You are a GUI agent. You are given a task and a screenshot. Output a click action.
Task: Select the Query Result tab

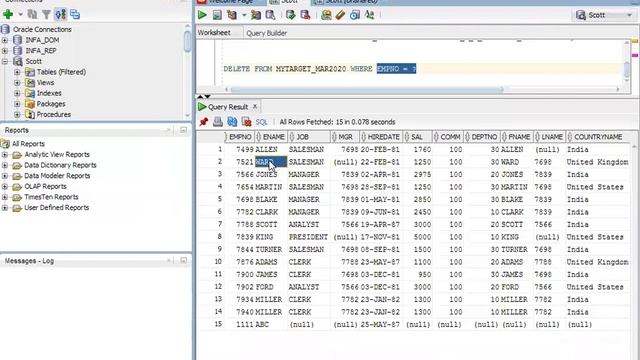pos(227,107)
